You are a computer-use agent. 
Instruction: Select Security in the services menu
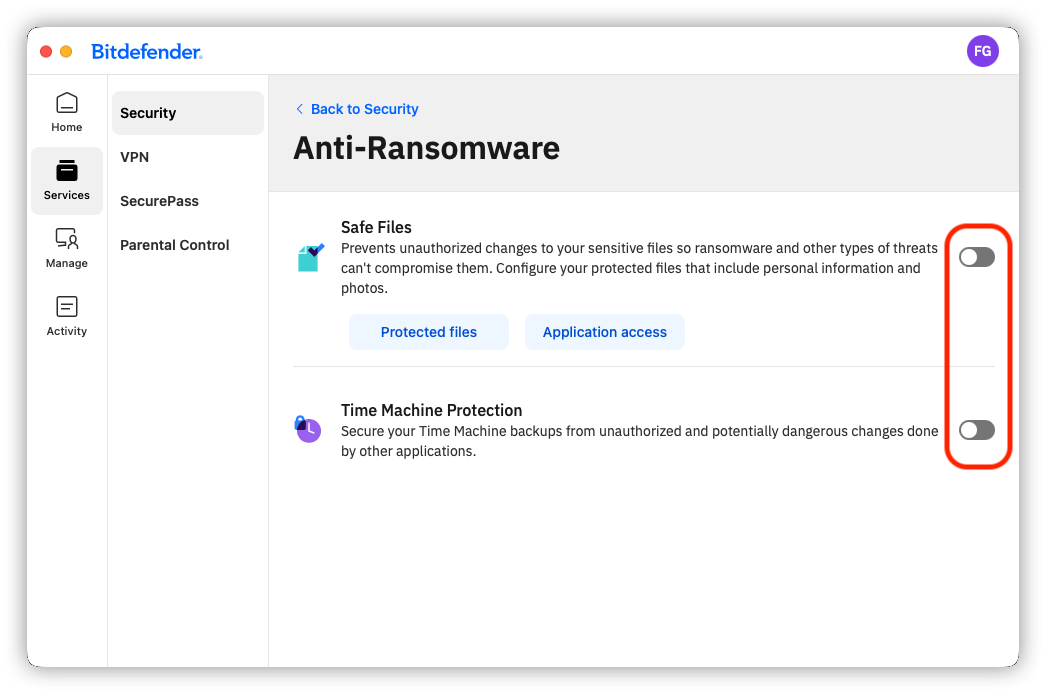pyautogui.click(x=188, y=113)
